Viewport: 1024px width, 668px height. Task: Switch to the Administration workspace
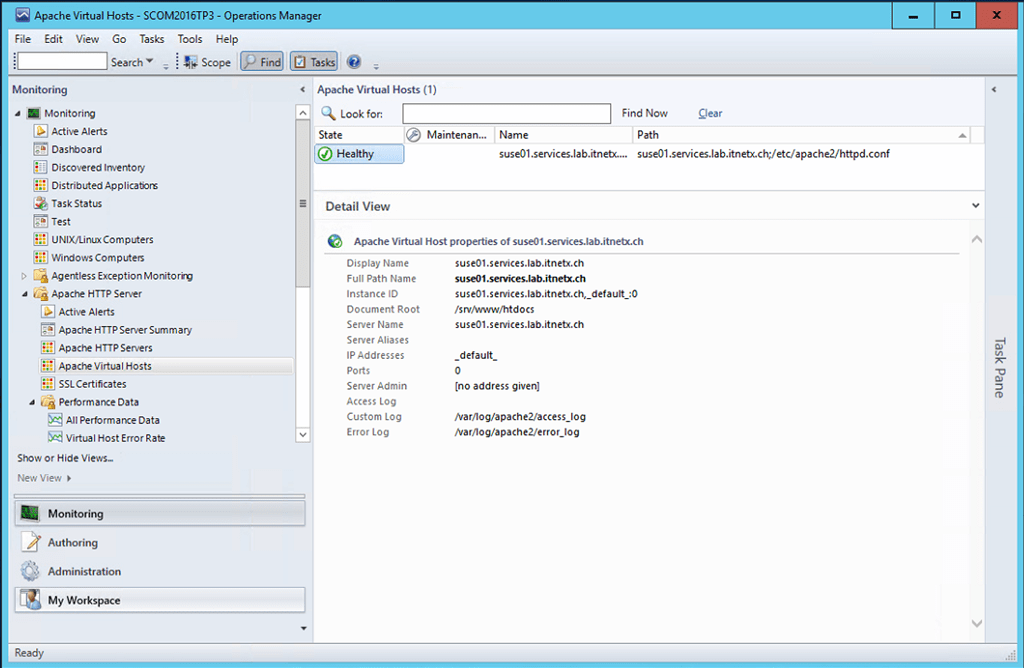[159, 571]
